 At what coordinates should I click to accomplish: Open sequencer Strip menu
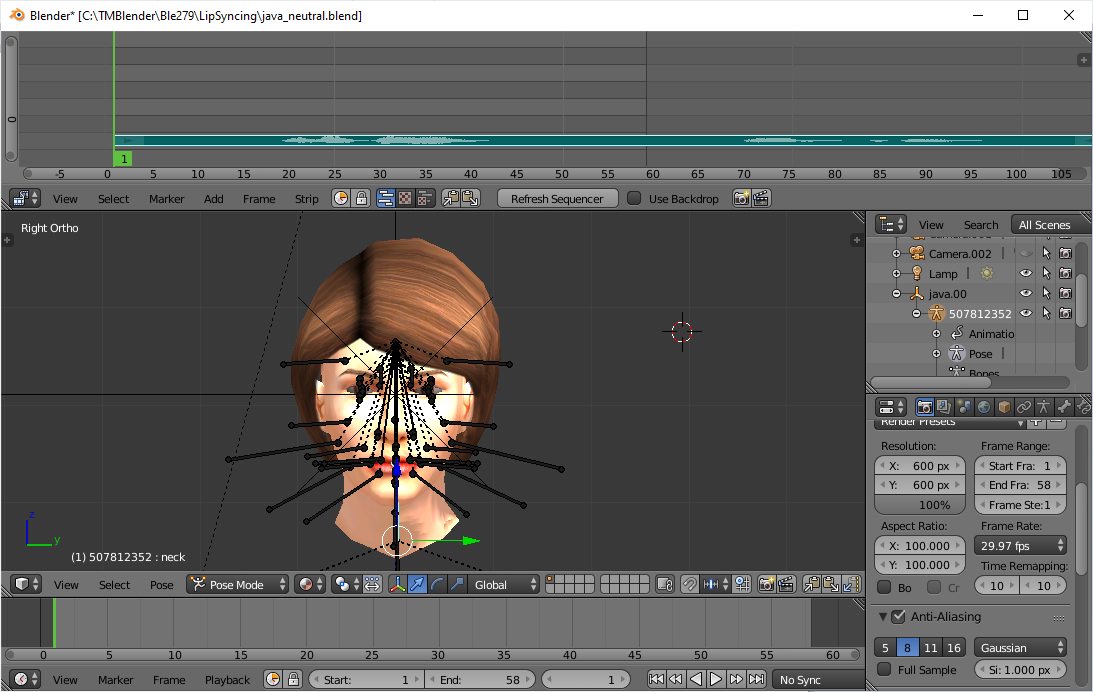pyautogui.click(x=306, y=199)
